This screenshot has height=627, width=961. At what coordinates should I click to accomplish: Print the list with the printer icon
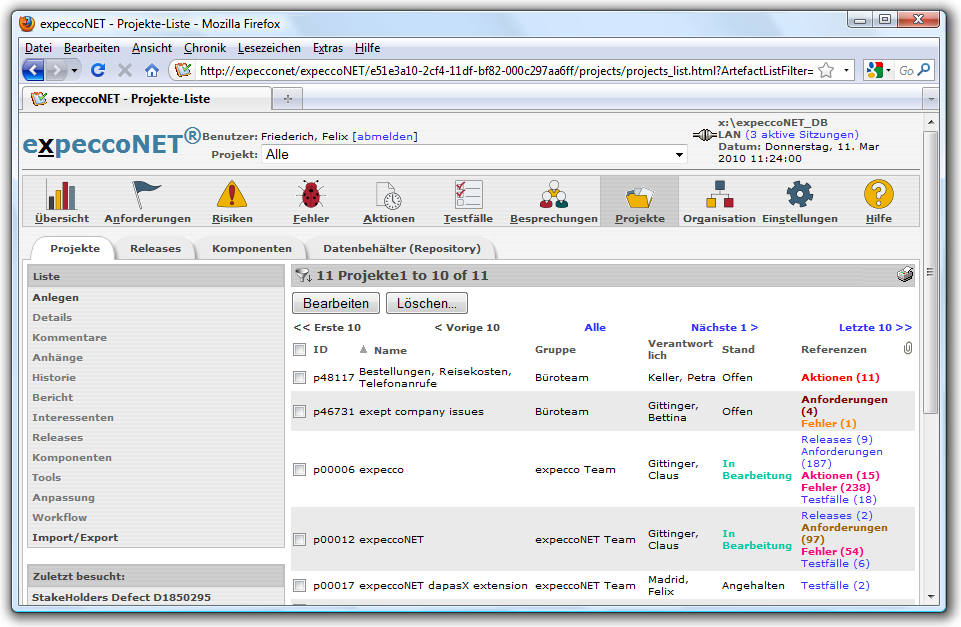(x=905, y=275)
